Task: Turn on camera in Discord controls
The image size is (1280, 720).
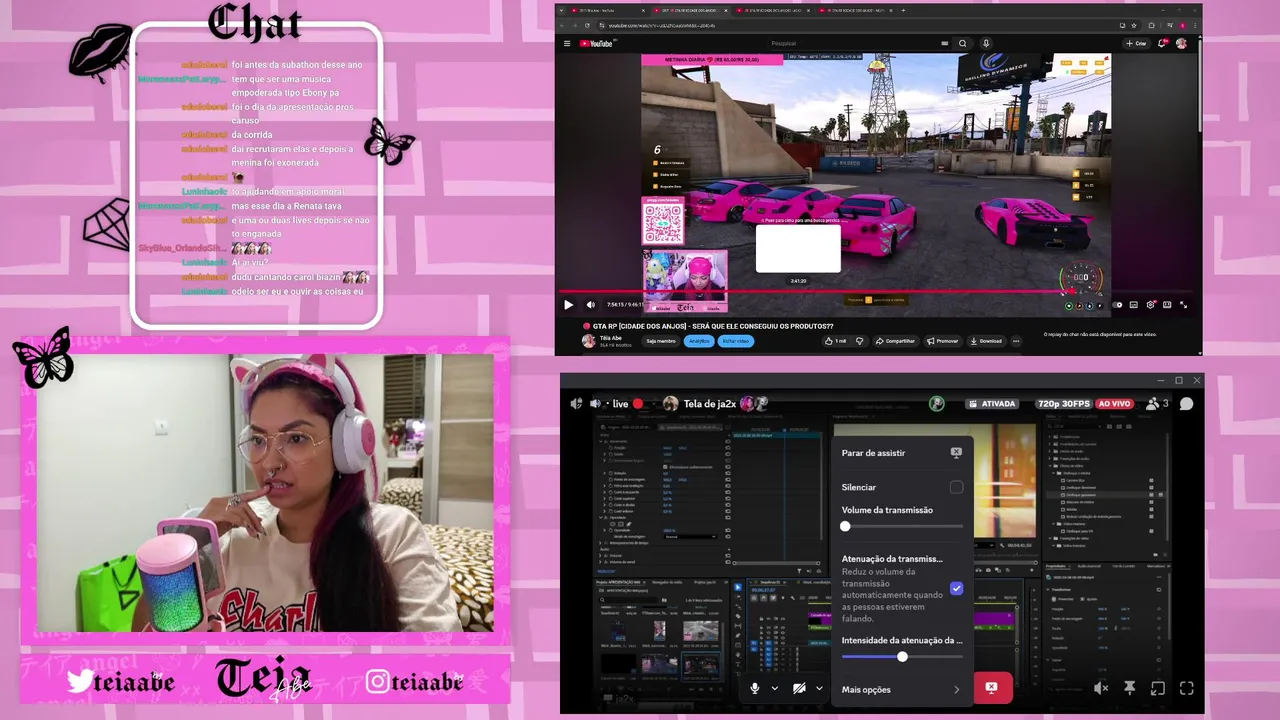Action: click(x=799, y=688)
